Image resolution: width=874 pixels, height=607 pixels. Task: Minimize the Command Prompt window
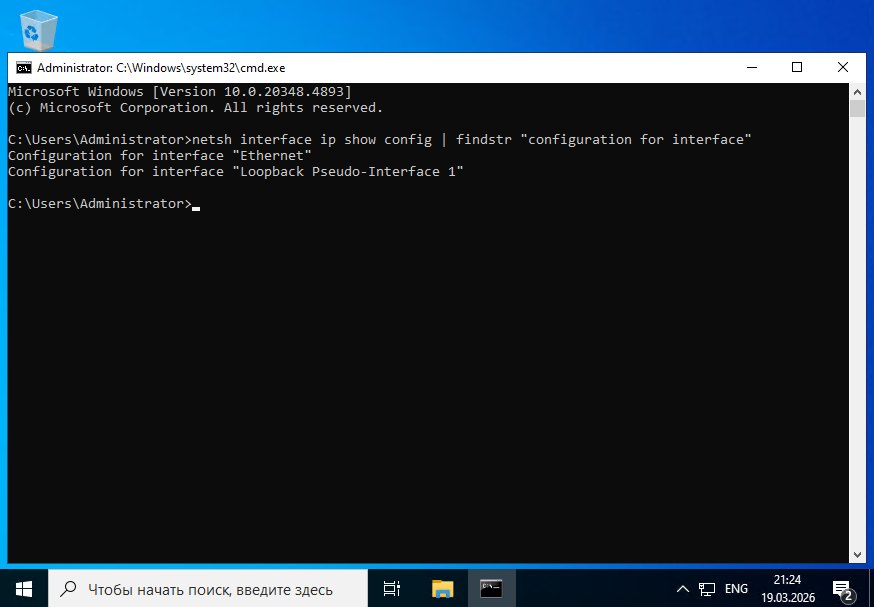(x=752, y=68)
